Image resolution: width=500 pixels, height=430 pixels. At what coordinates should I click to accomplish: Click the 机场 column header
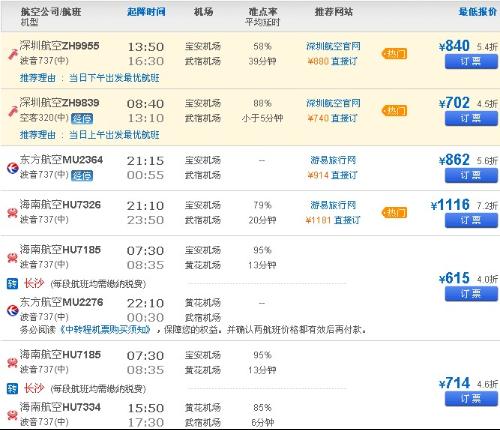coord(203,12)
